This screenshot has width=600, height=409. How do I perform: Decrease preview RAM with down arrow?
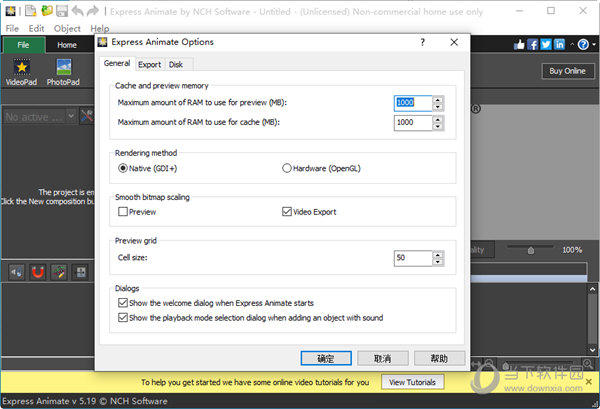coord(438,107)
